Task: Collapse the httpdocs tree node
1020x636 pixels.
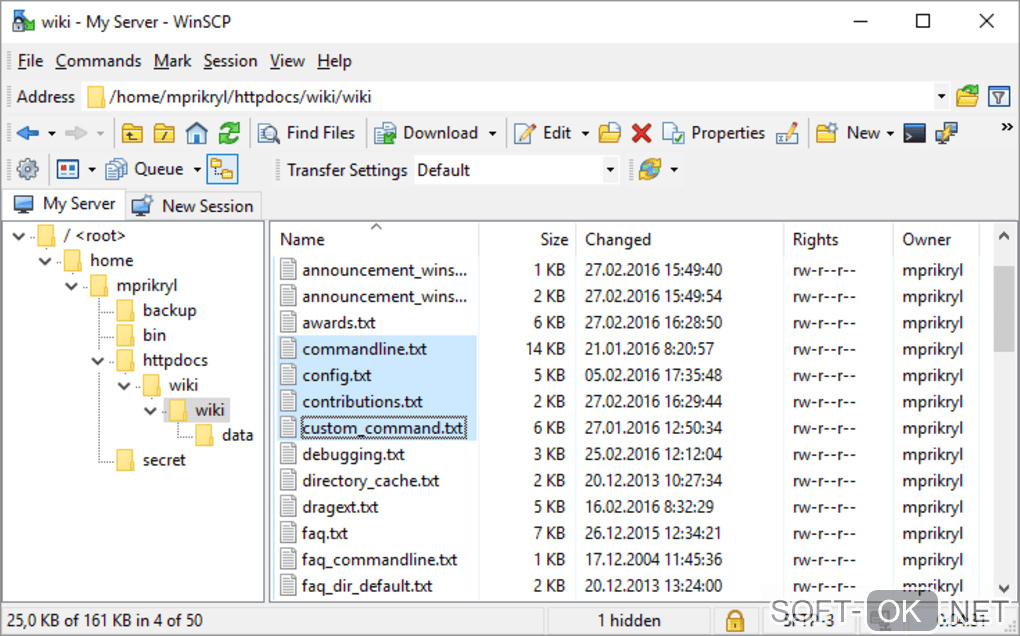Action: [x=98, y=360]
